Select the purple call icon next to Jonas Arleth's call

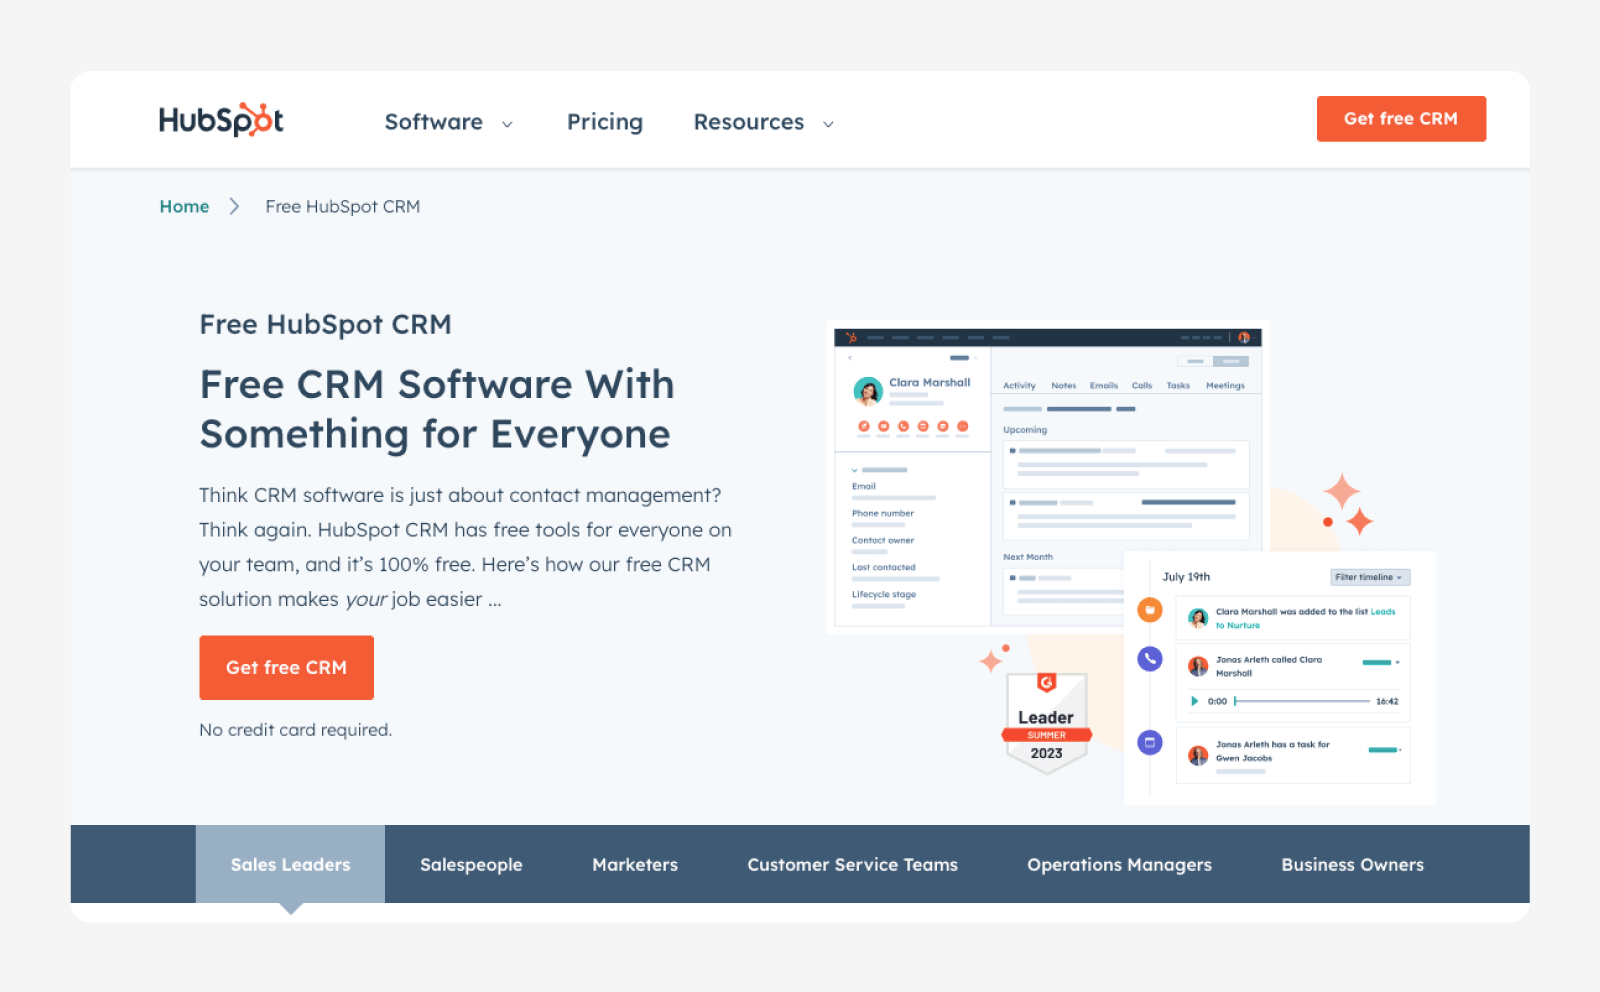pyautogui.click(x=1149, y=659)
